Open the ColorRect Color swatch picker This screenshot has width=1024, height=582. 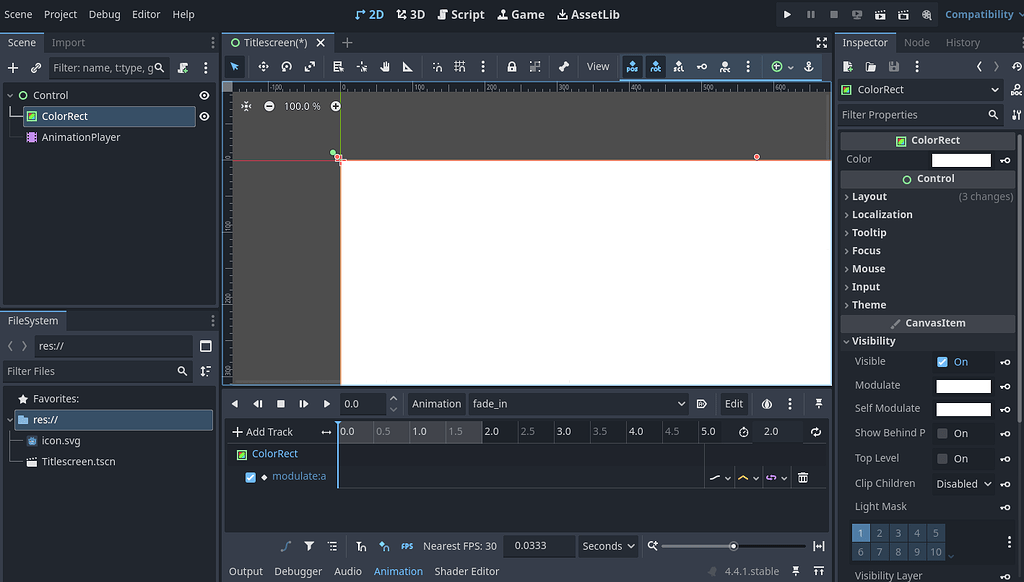coord(963,159)
